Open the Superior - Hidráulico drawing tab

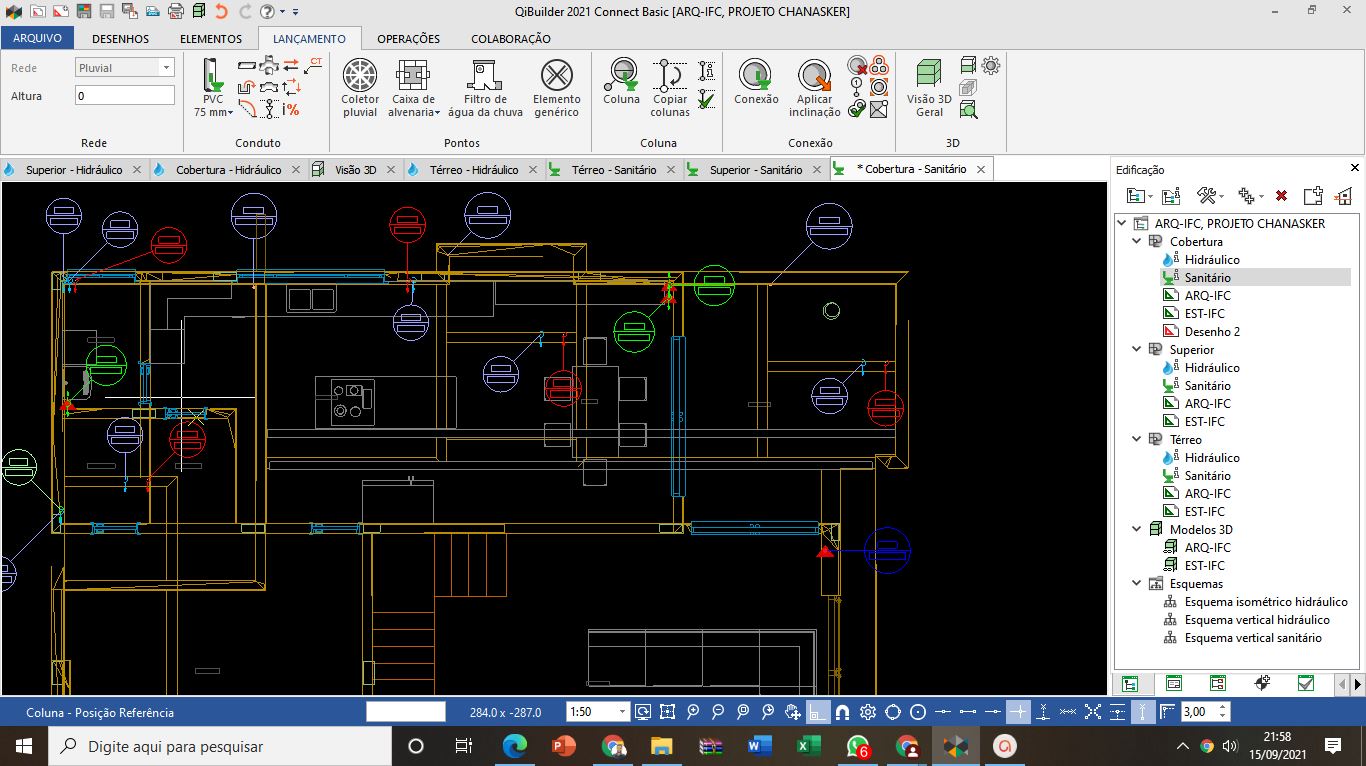74,170
